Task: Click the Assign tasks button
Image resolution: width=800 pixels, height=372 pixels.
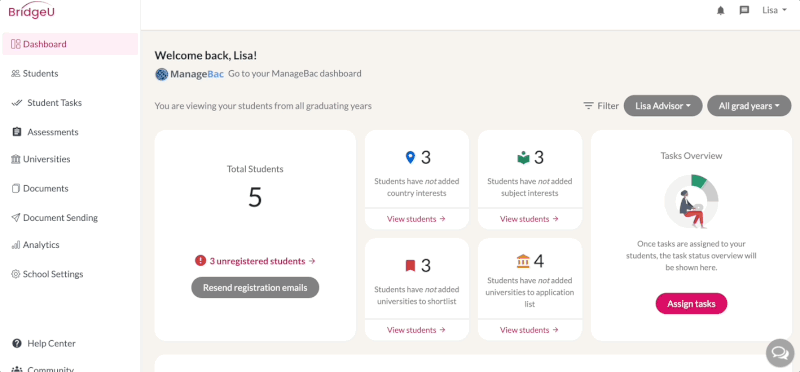Action: tap(691, 304)
